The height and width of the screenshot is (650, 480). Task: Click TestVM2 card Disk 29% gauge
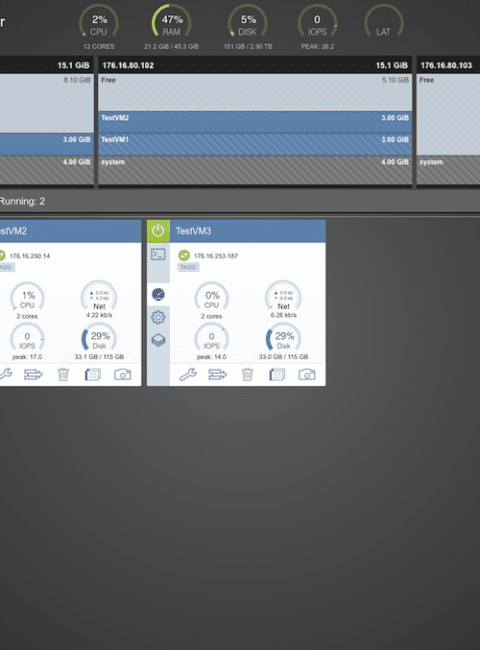99,338
